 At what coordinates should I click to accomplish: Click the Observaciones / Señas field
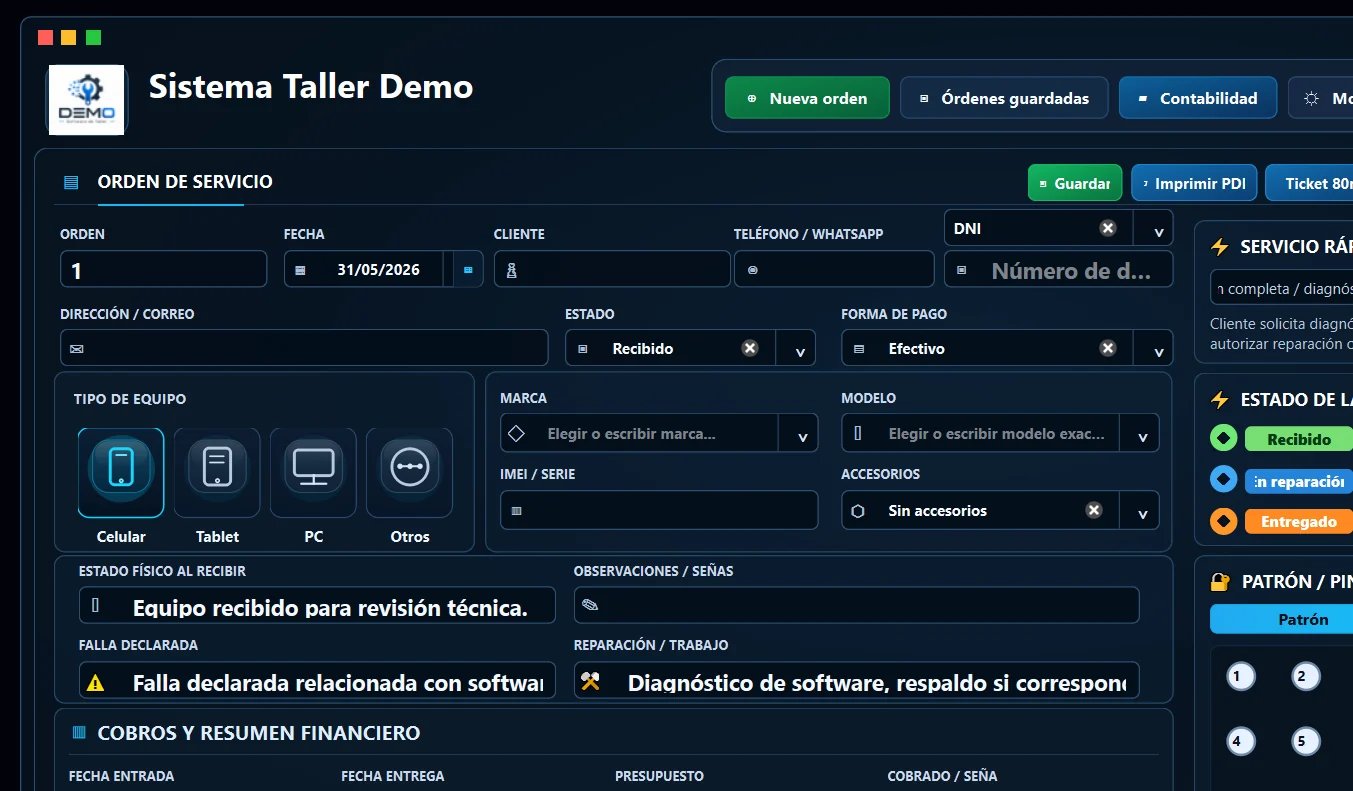(856, 605)
